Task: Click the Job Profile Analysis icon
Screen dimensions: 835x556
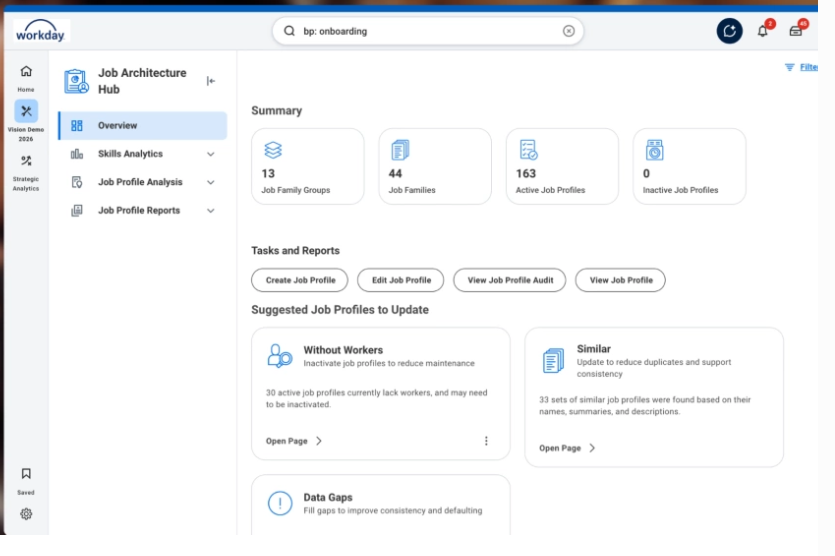Action: pyautogui.click(x=77, y=182)
